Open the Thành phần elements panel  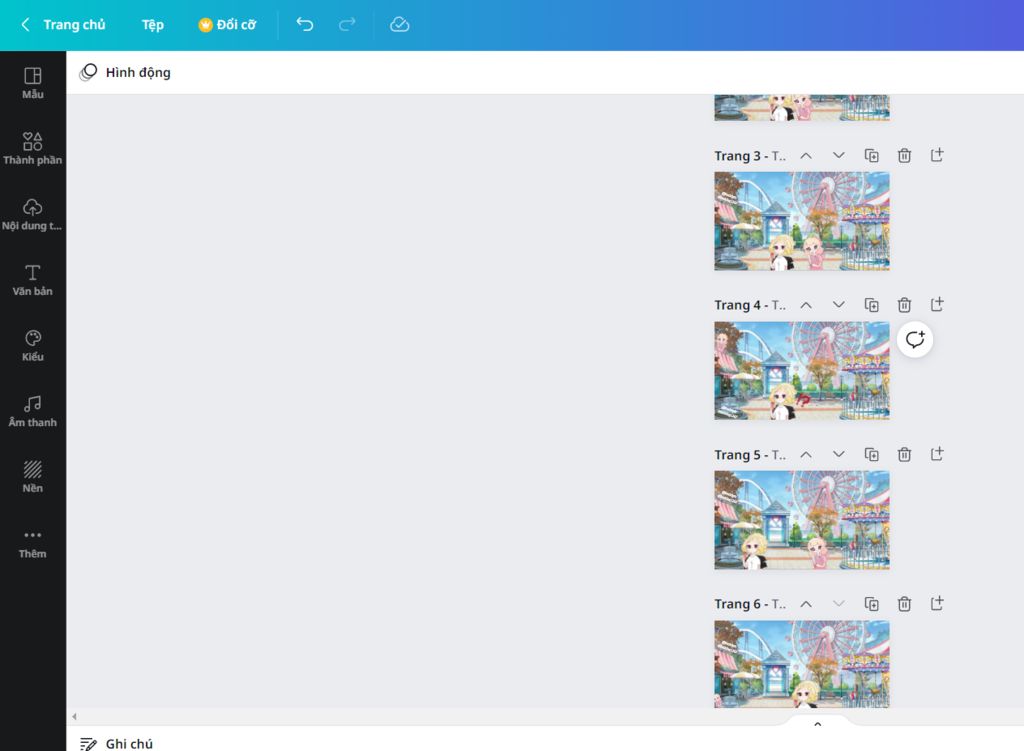33,149
